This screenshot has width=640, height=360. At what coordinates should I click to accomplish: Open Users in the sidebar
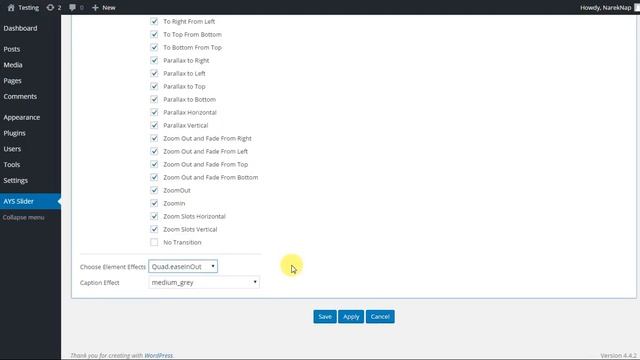(12, 149)
